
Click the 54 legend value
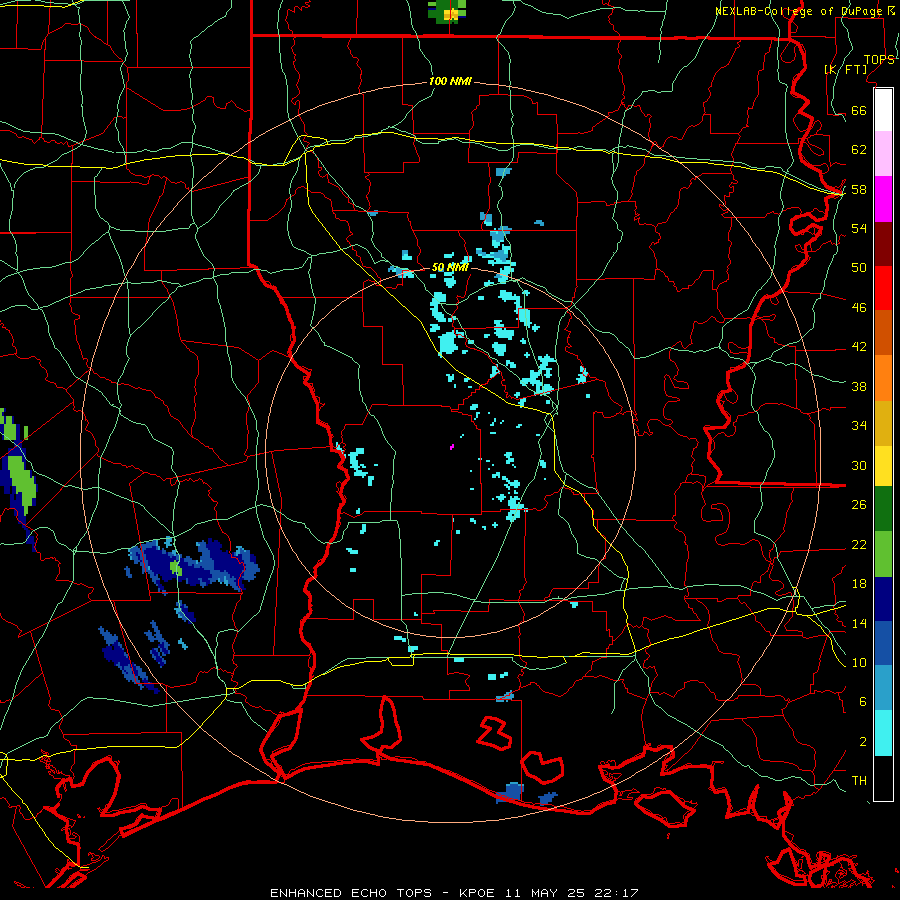click(x=859, y=228)
